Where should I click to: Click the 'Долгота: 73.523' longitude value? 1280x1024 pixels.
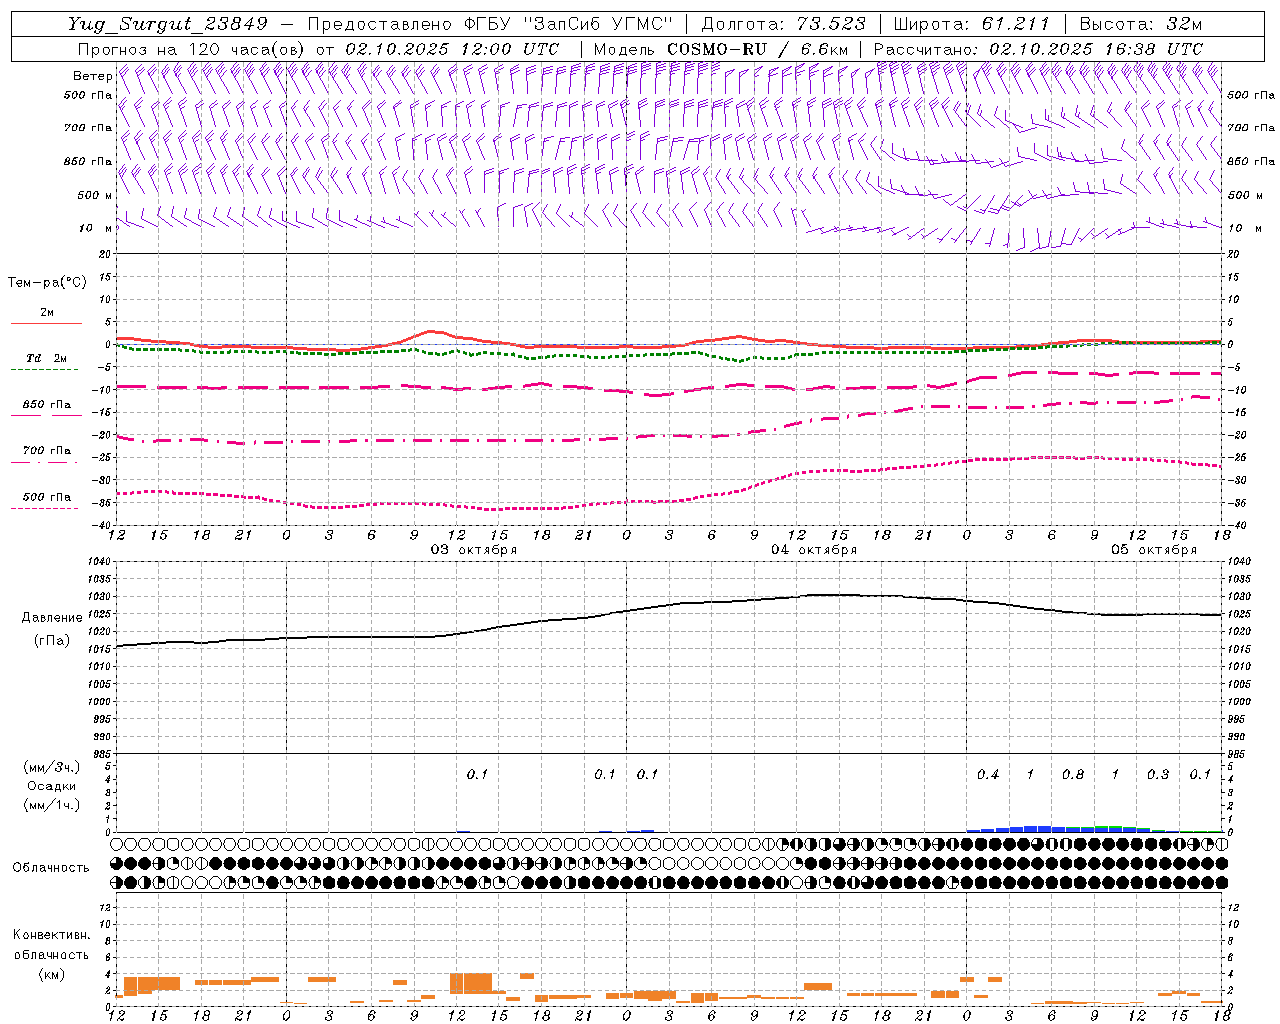[784, 24]
